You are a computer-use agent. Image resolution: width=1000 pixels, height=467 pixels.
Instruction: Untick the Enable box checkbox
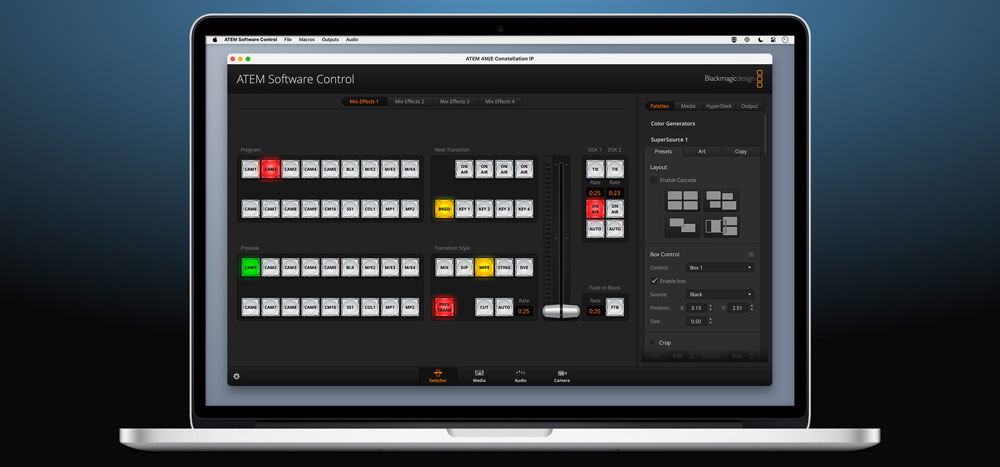[654, 281]
